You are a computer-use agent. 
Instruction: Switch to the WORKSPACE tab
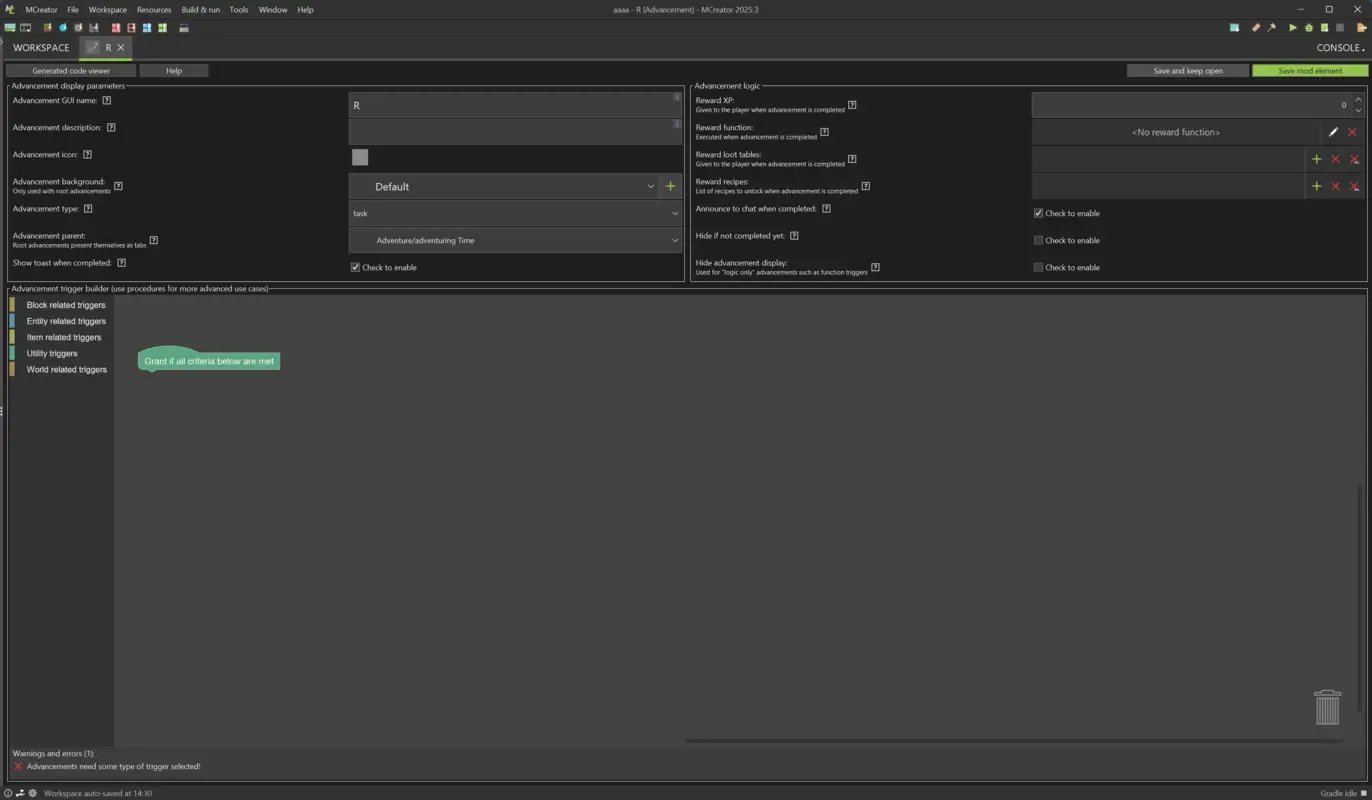click(x=41, y=47)
